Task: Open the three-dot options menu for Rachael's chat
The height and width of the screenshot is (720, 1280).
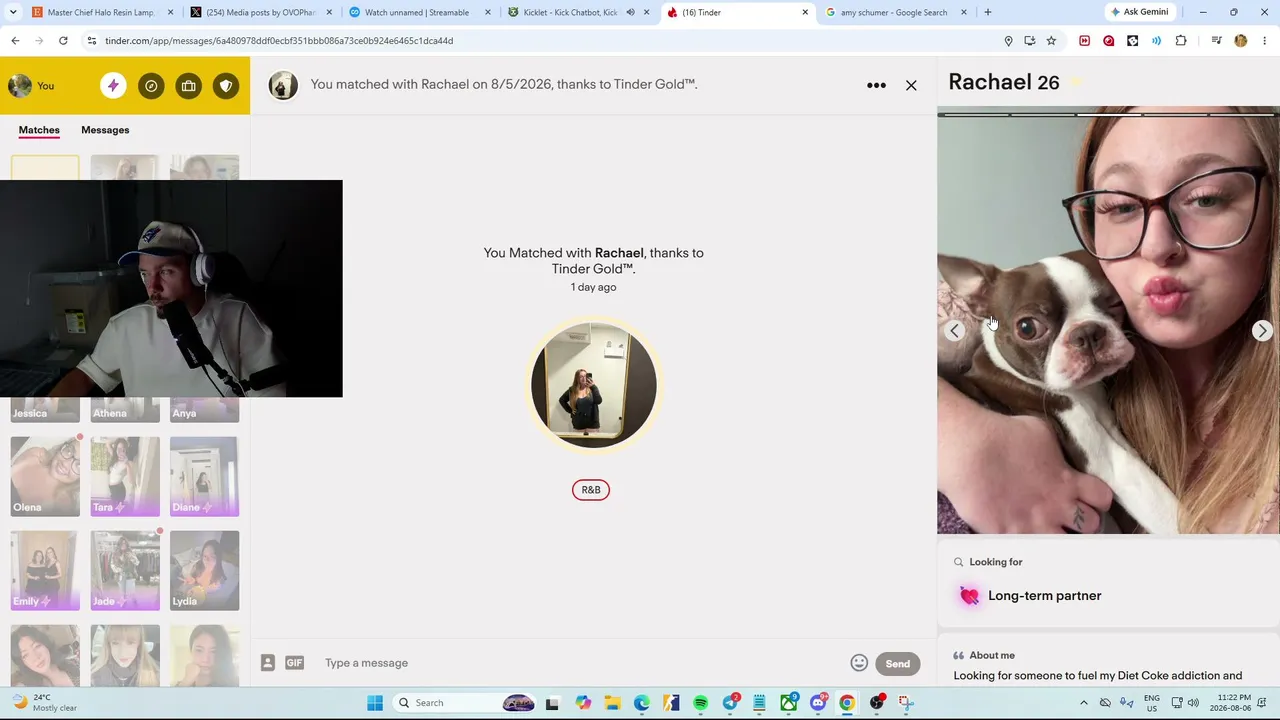Action: pos(876,85)
